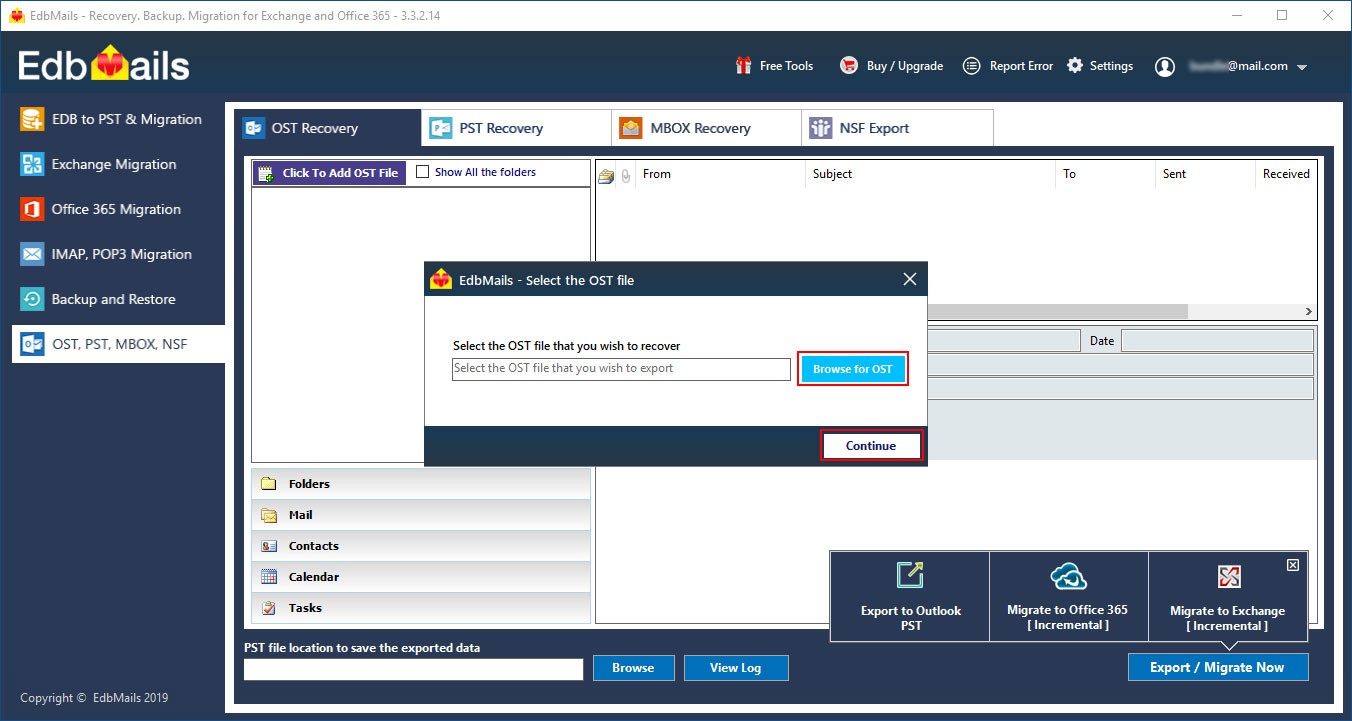
Task: Click the Sent column header
Action: click(1204, 174)
